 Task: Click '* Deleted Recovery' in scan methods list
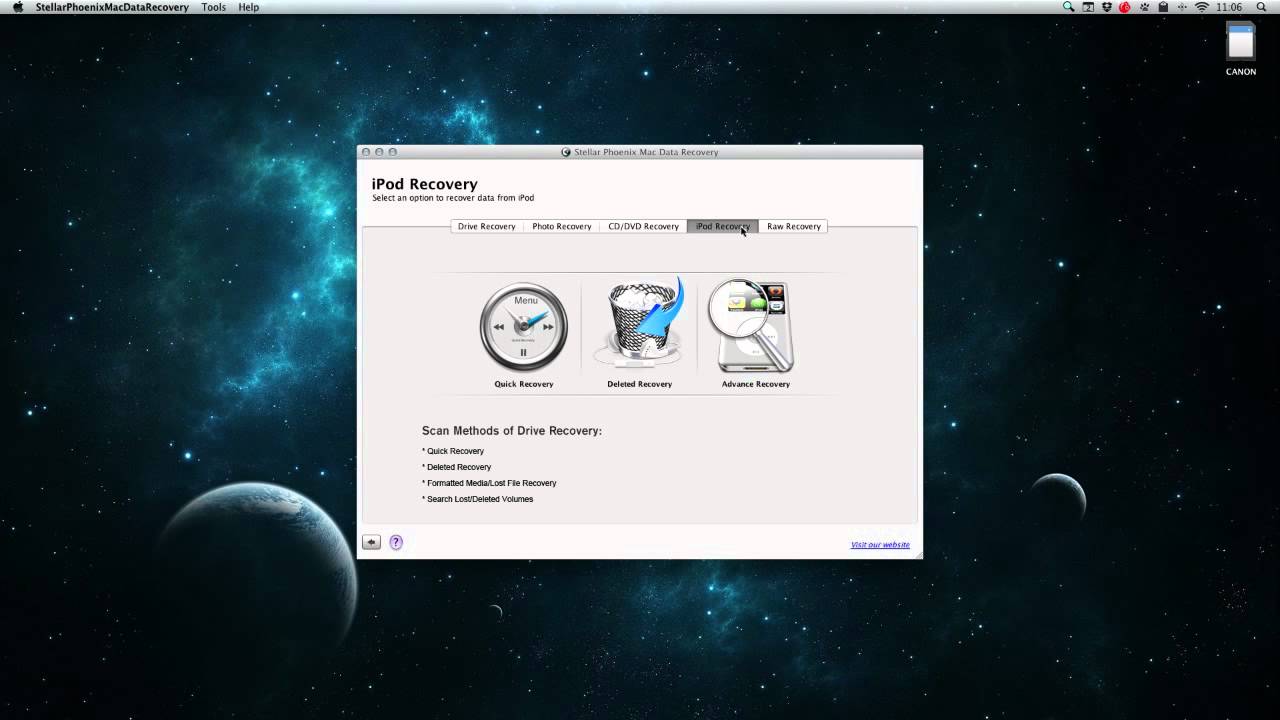pos(457,467)
